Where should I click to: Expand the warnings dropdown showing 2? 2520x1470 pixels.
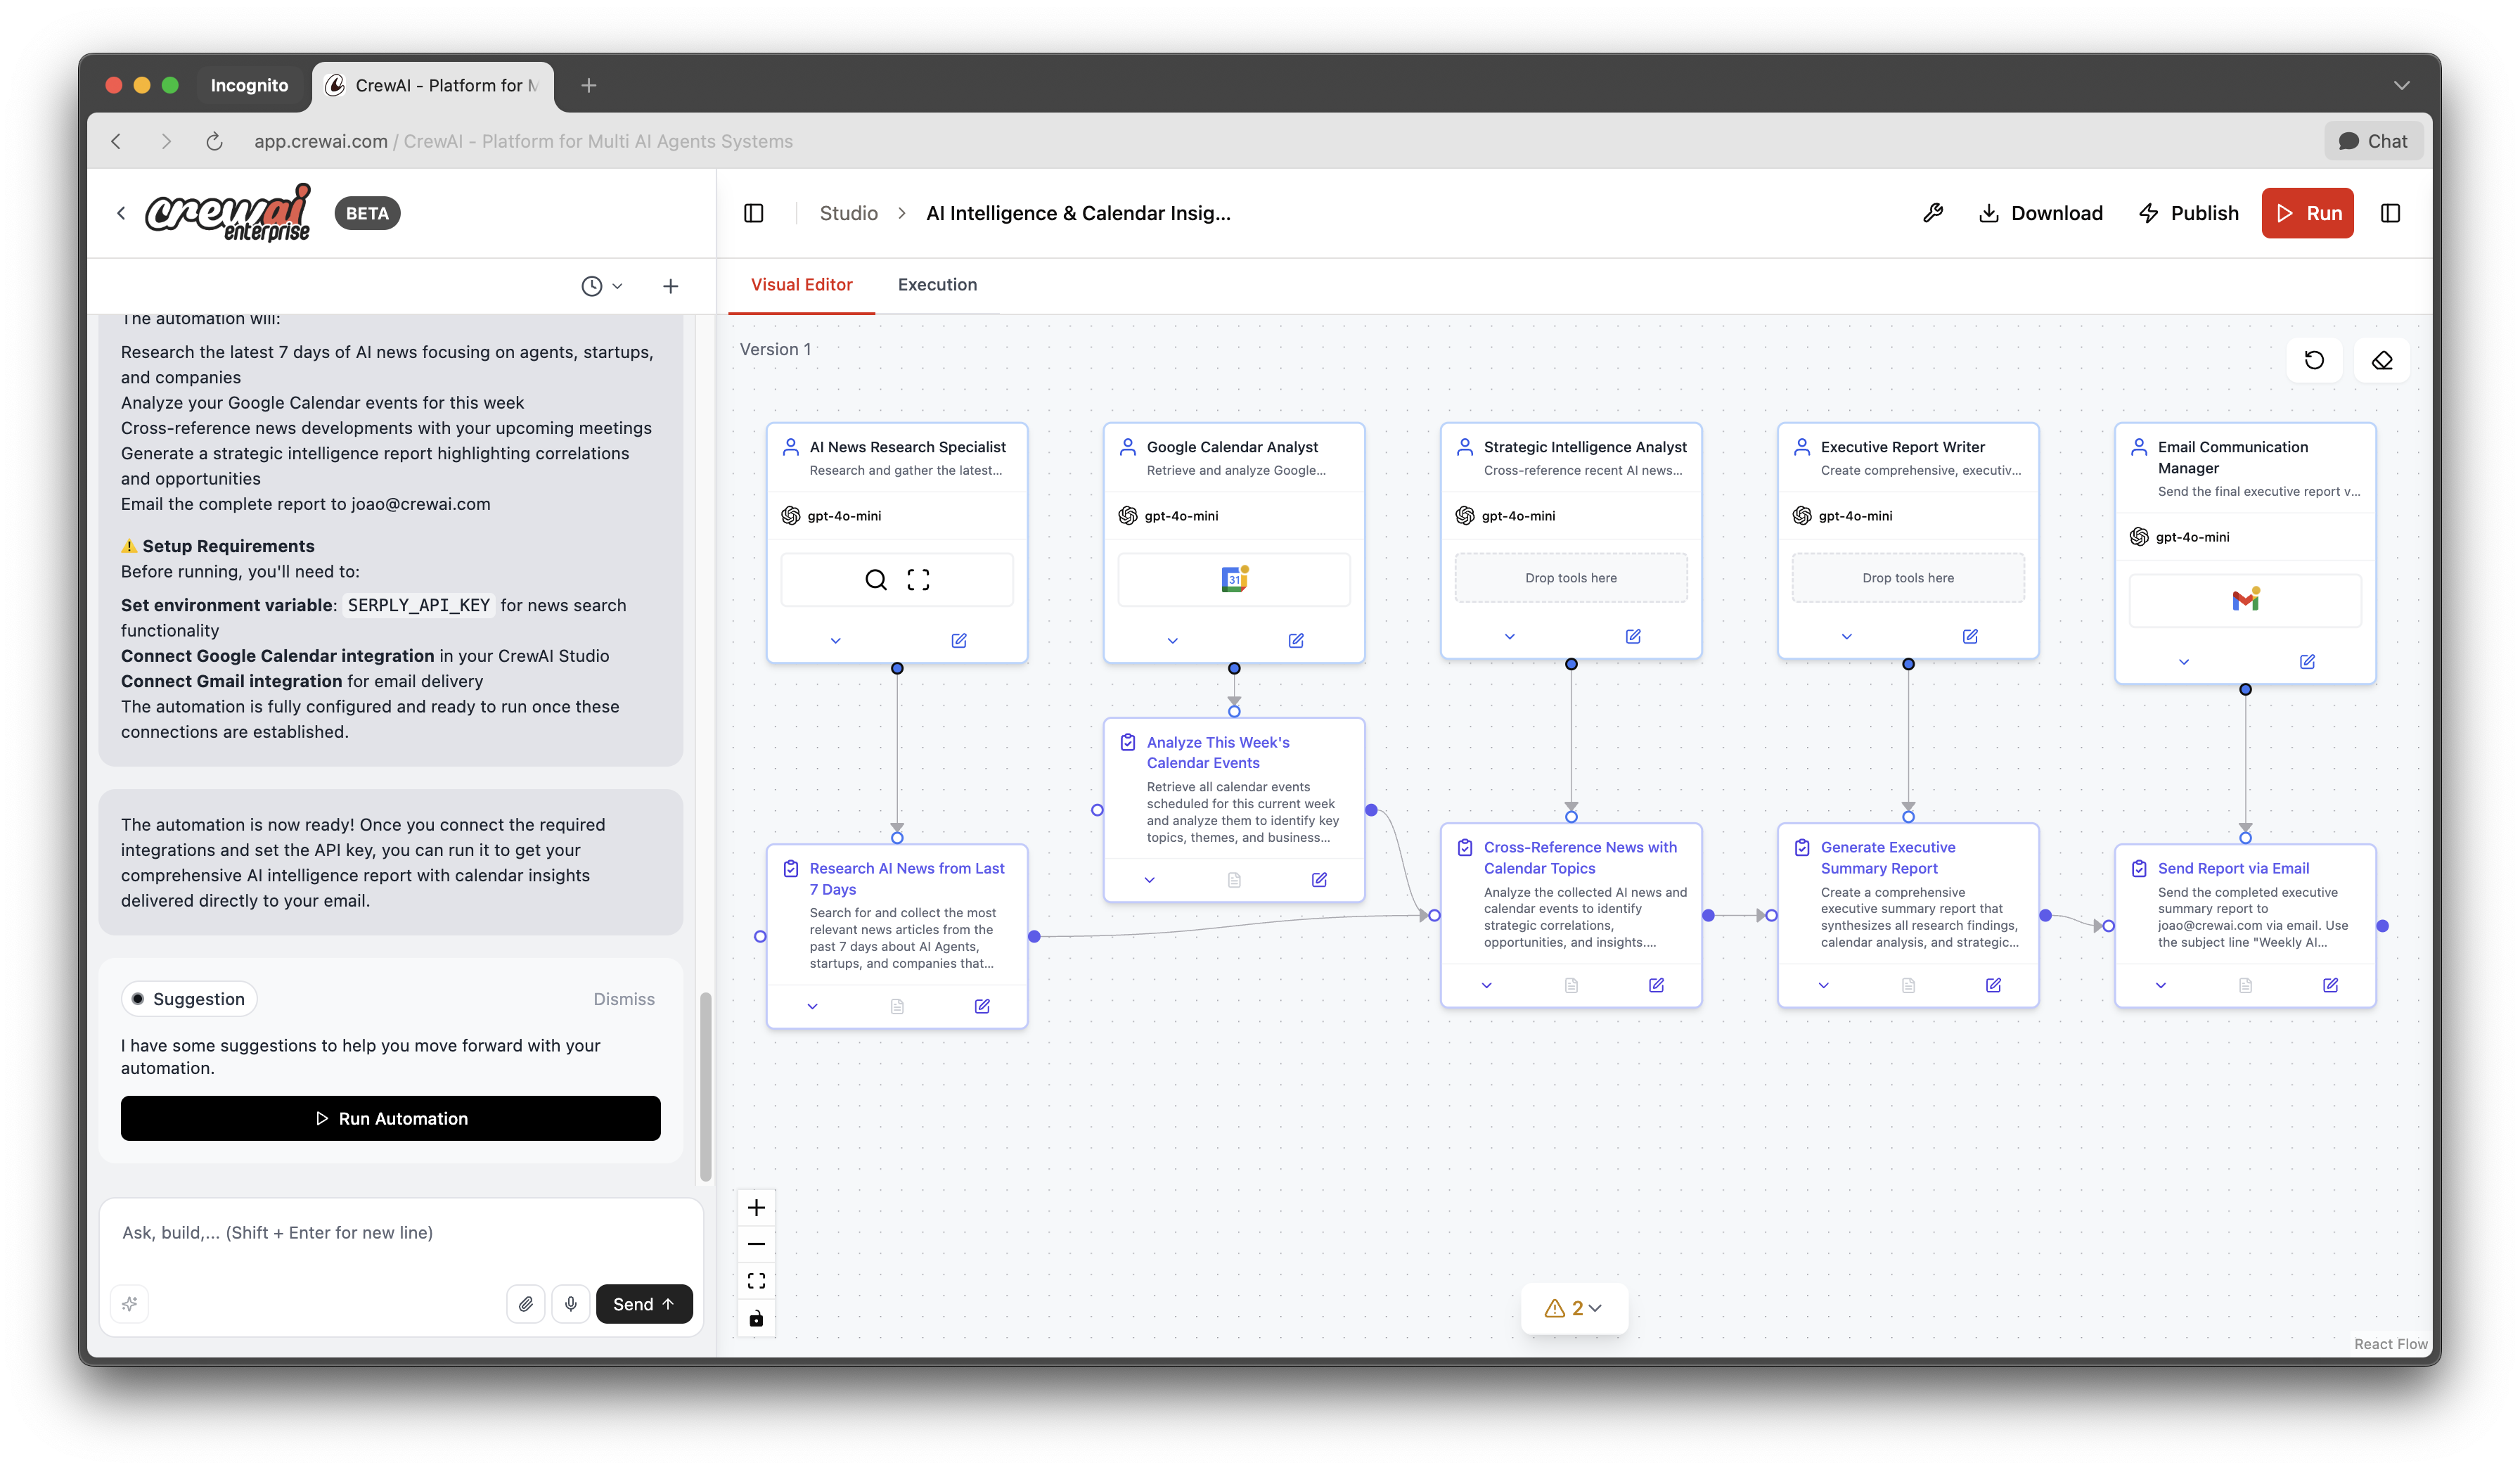(1574, 1308)
